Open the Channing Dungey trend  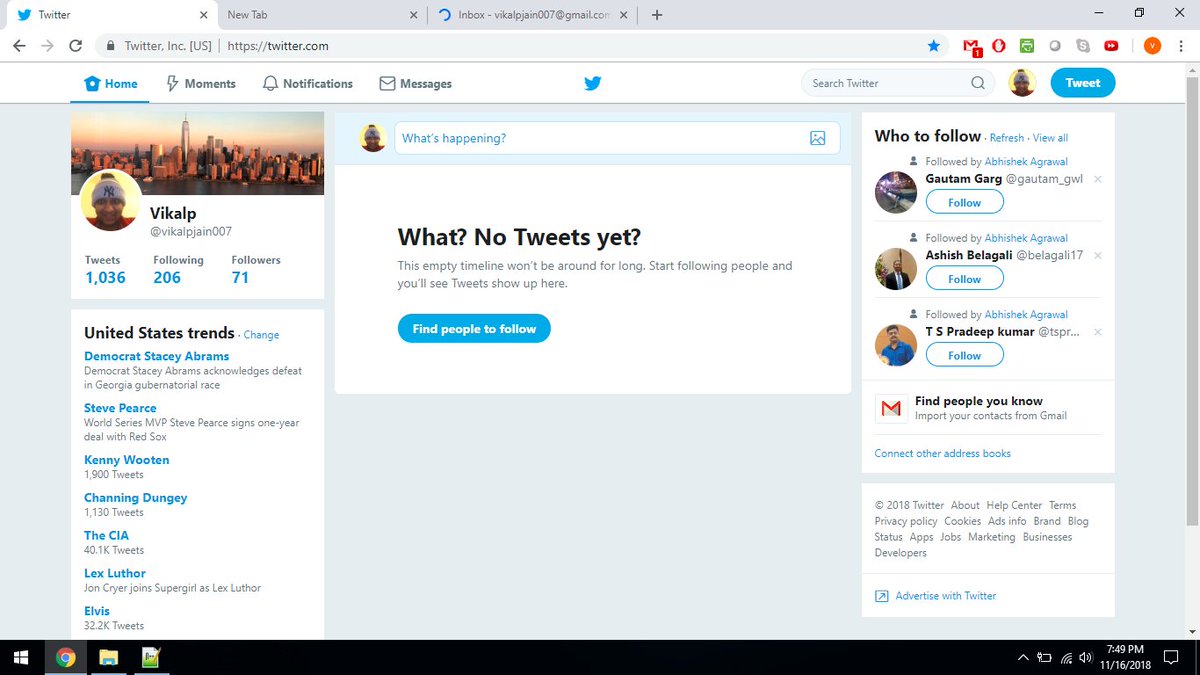(x=135, y=498)
